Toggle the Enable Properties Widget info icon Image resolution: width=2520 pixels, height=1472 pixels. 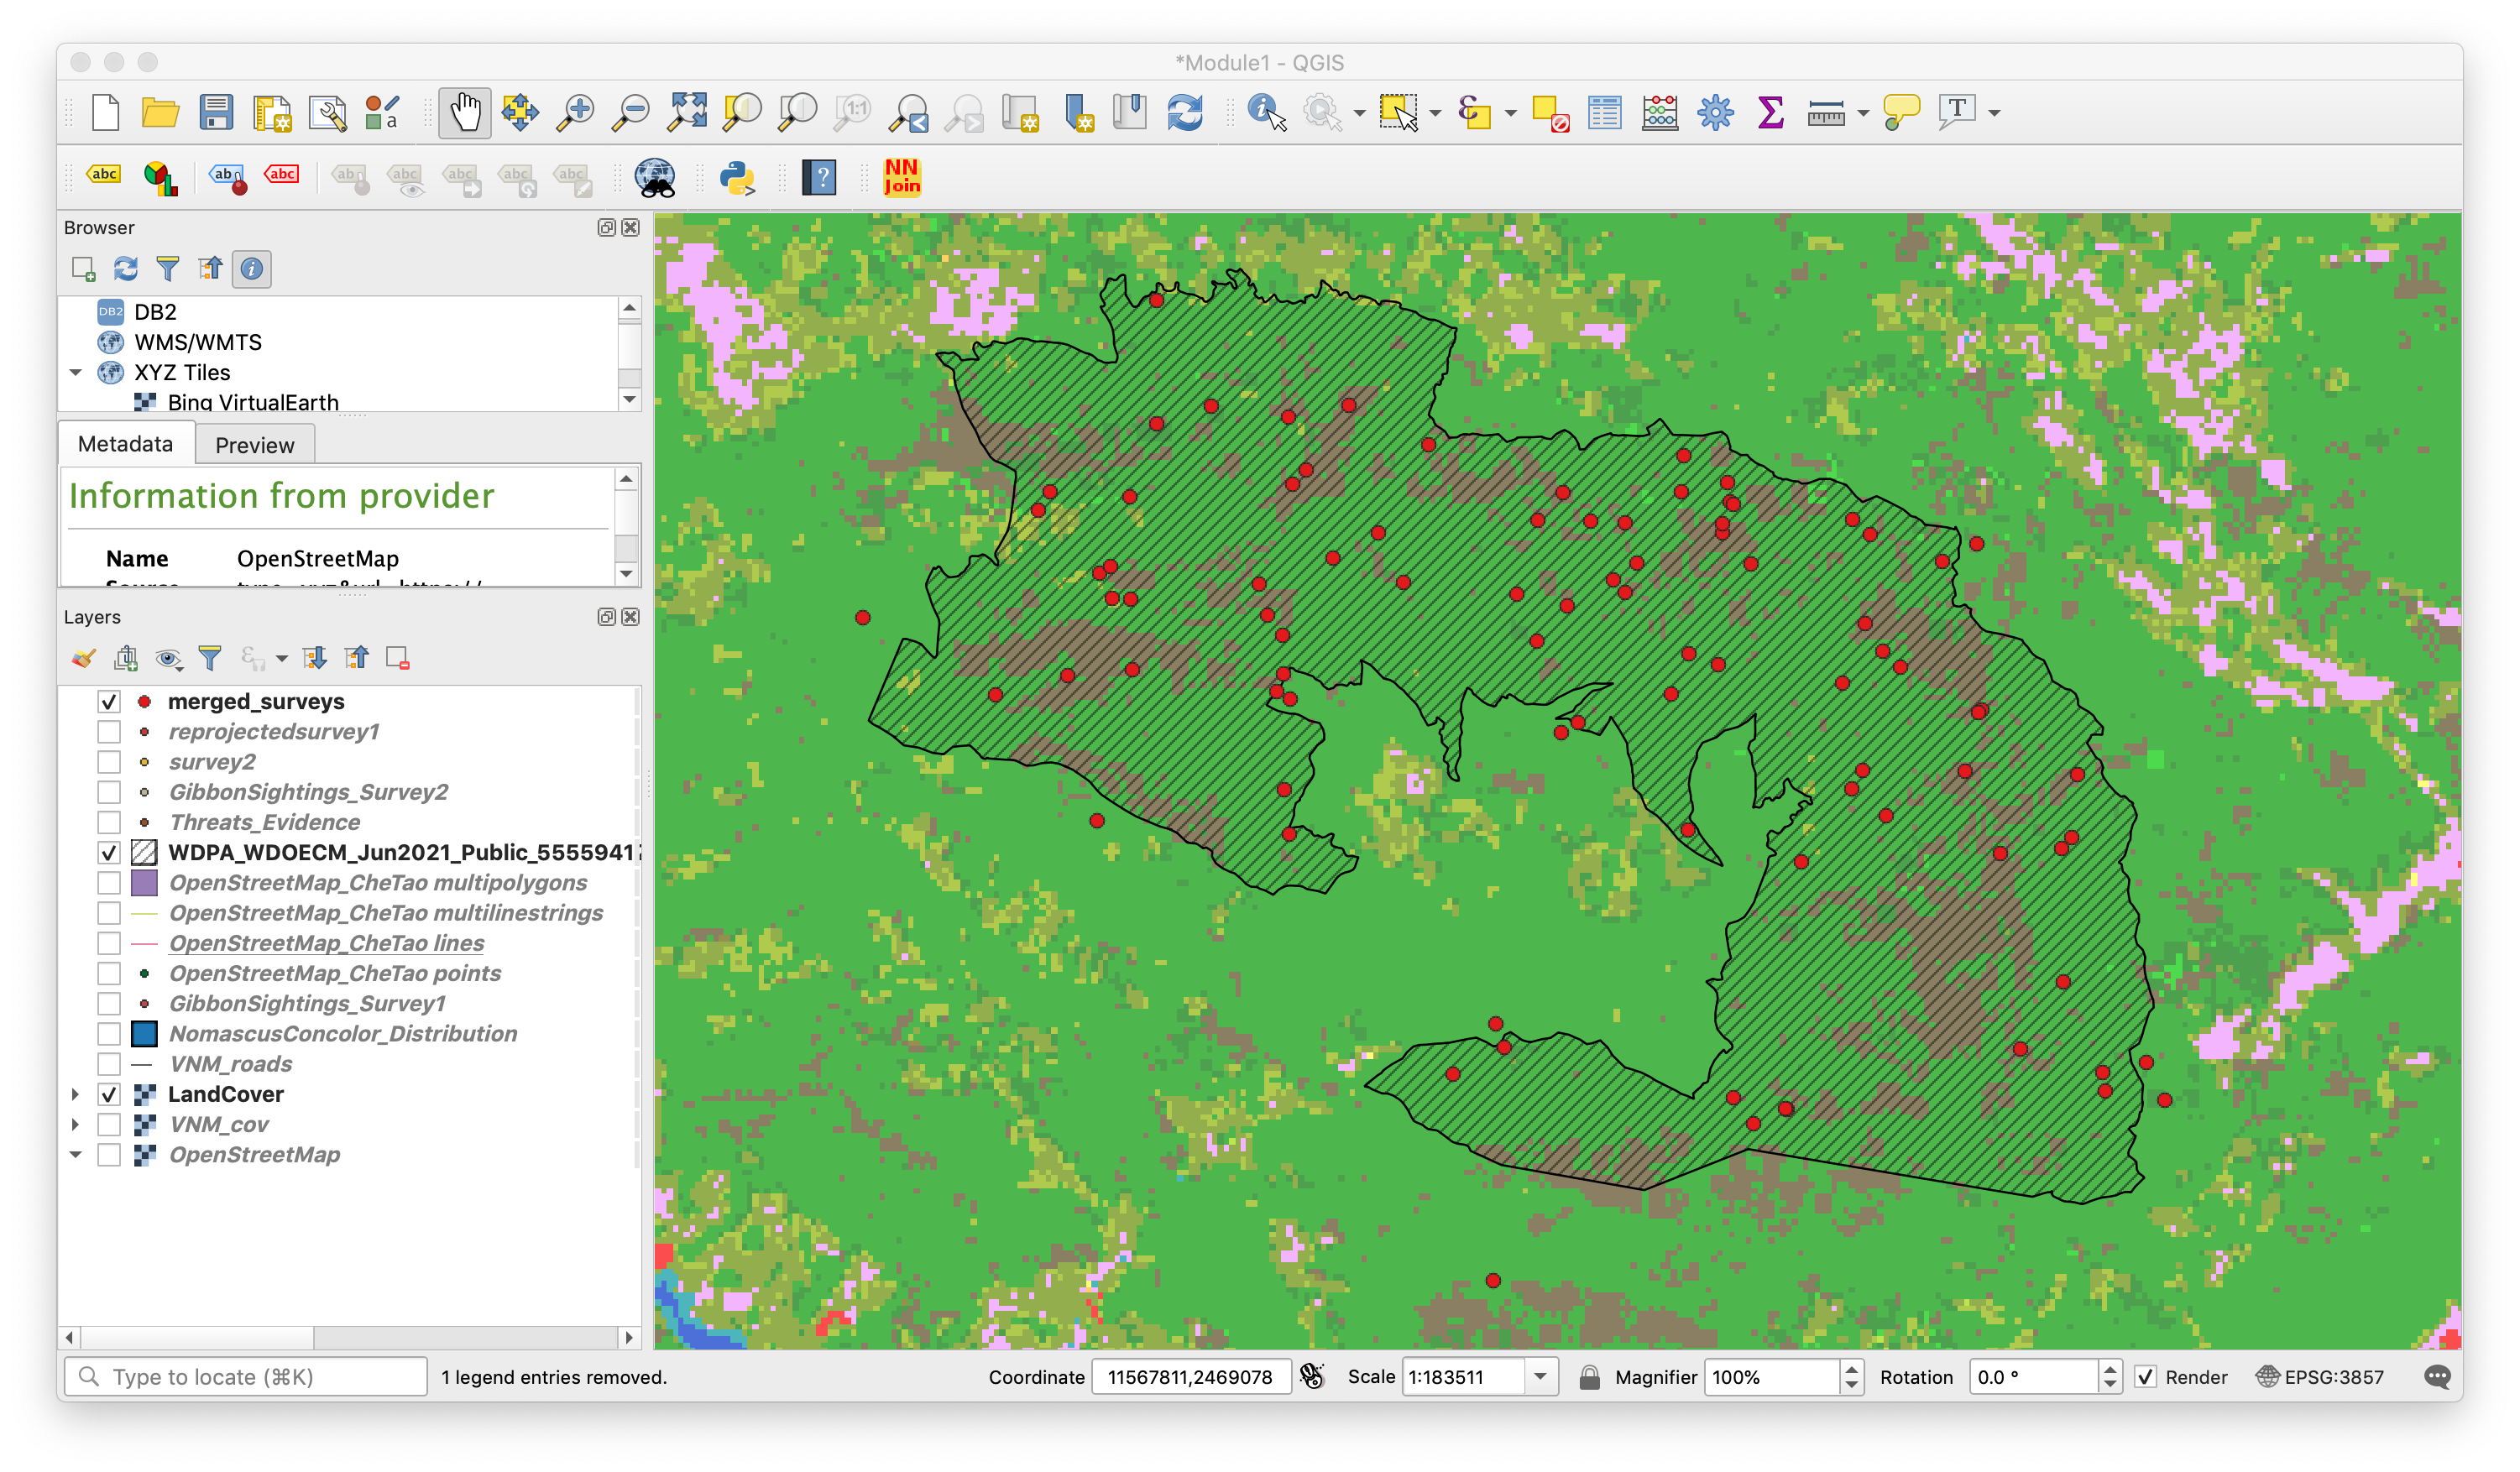pos(252,268)
